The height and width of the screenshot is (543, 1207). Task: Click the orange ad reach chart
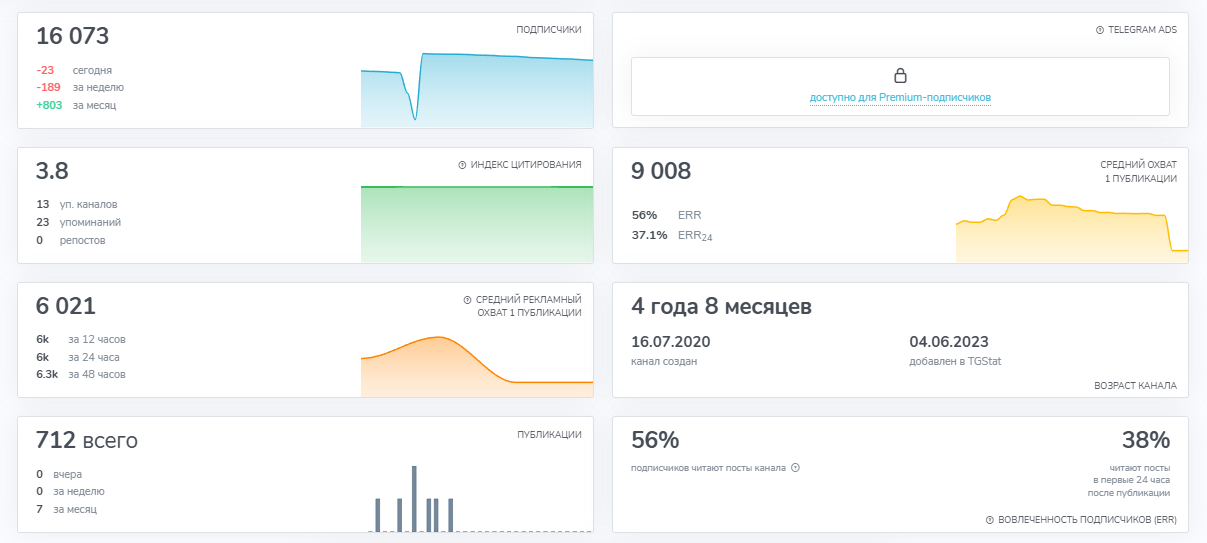coord(477,366)
